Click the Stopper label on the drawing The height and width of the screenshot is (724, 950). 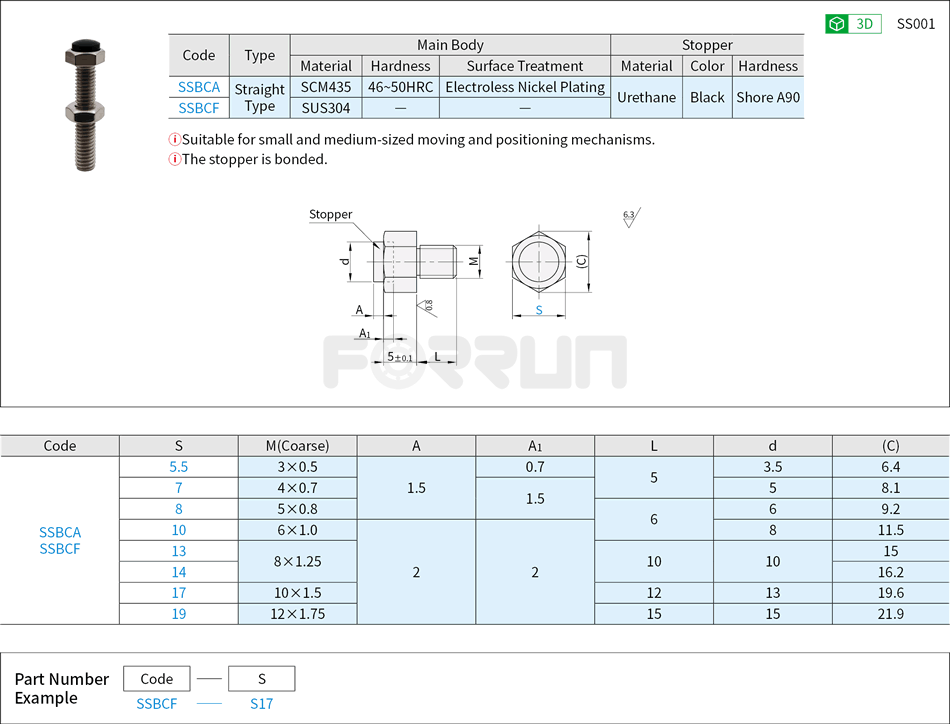330,214
